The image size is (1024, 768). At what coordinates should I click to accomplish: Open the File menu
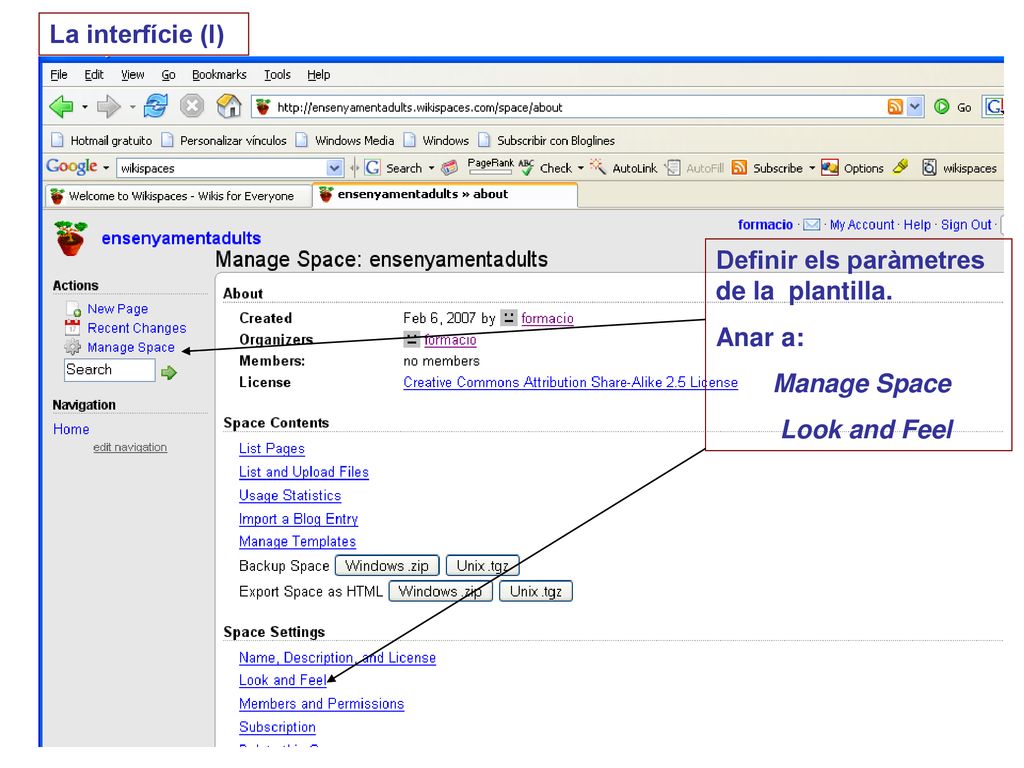[x=59, y=74]
